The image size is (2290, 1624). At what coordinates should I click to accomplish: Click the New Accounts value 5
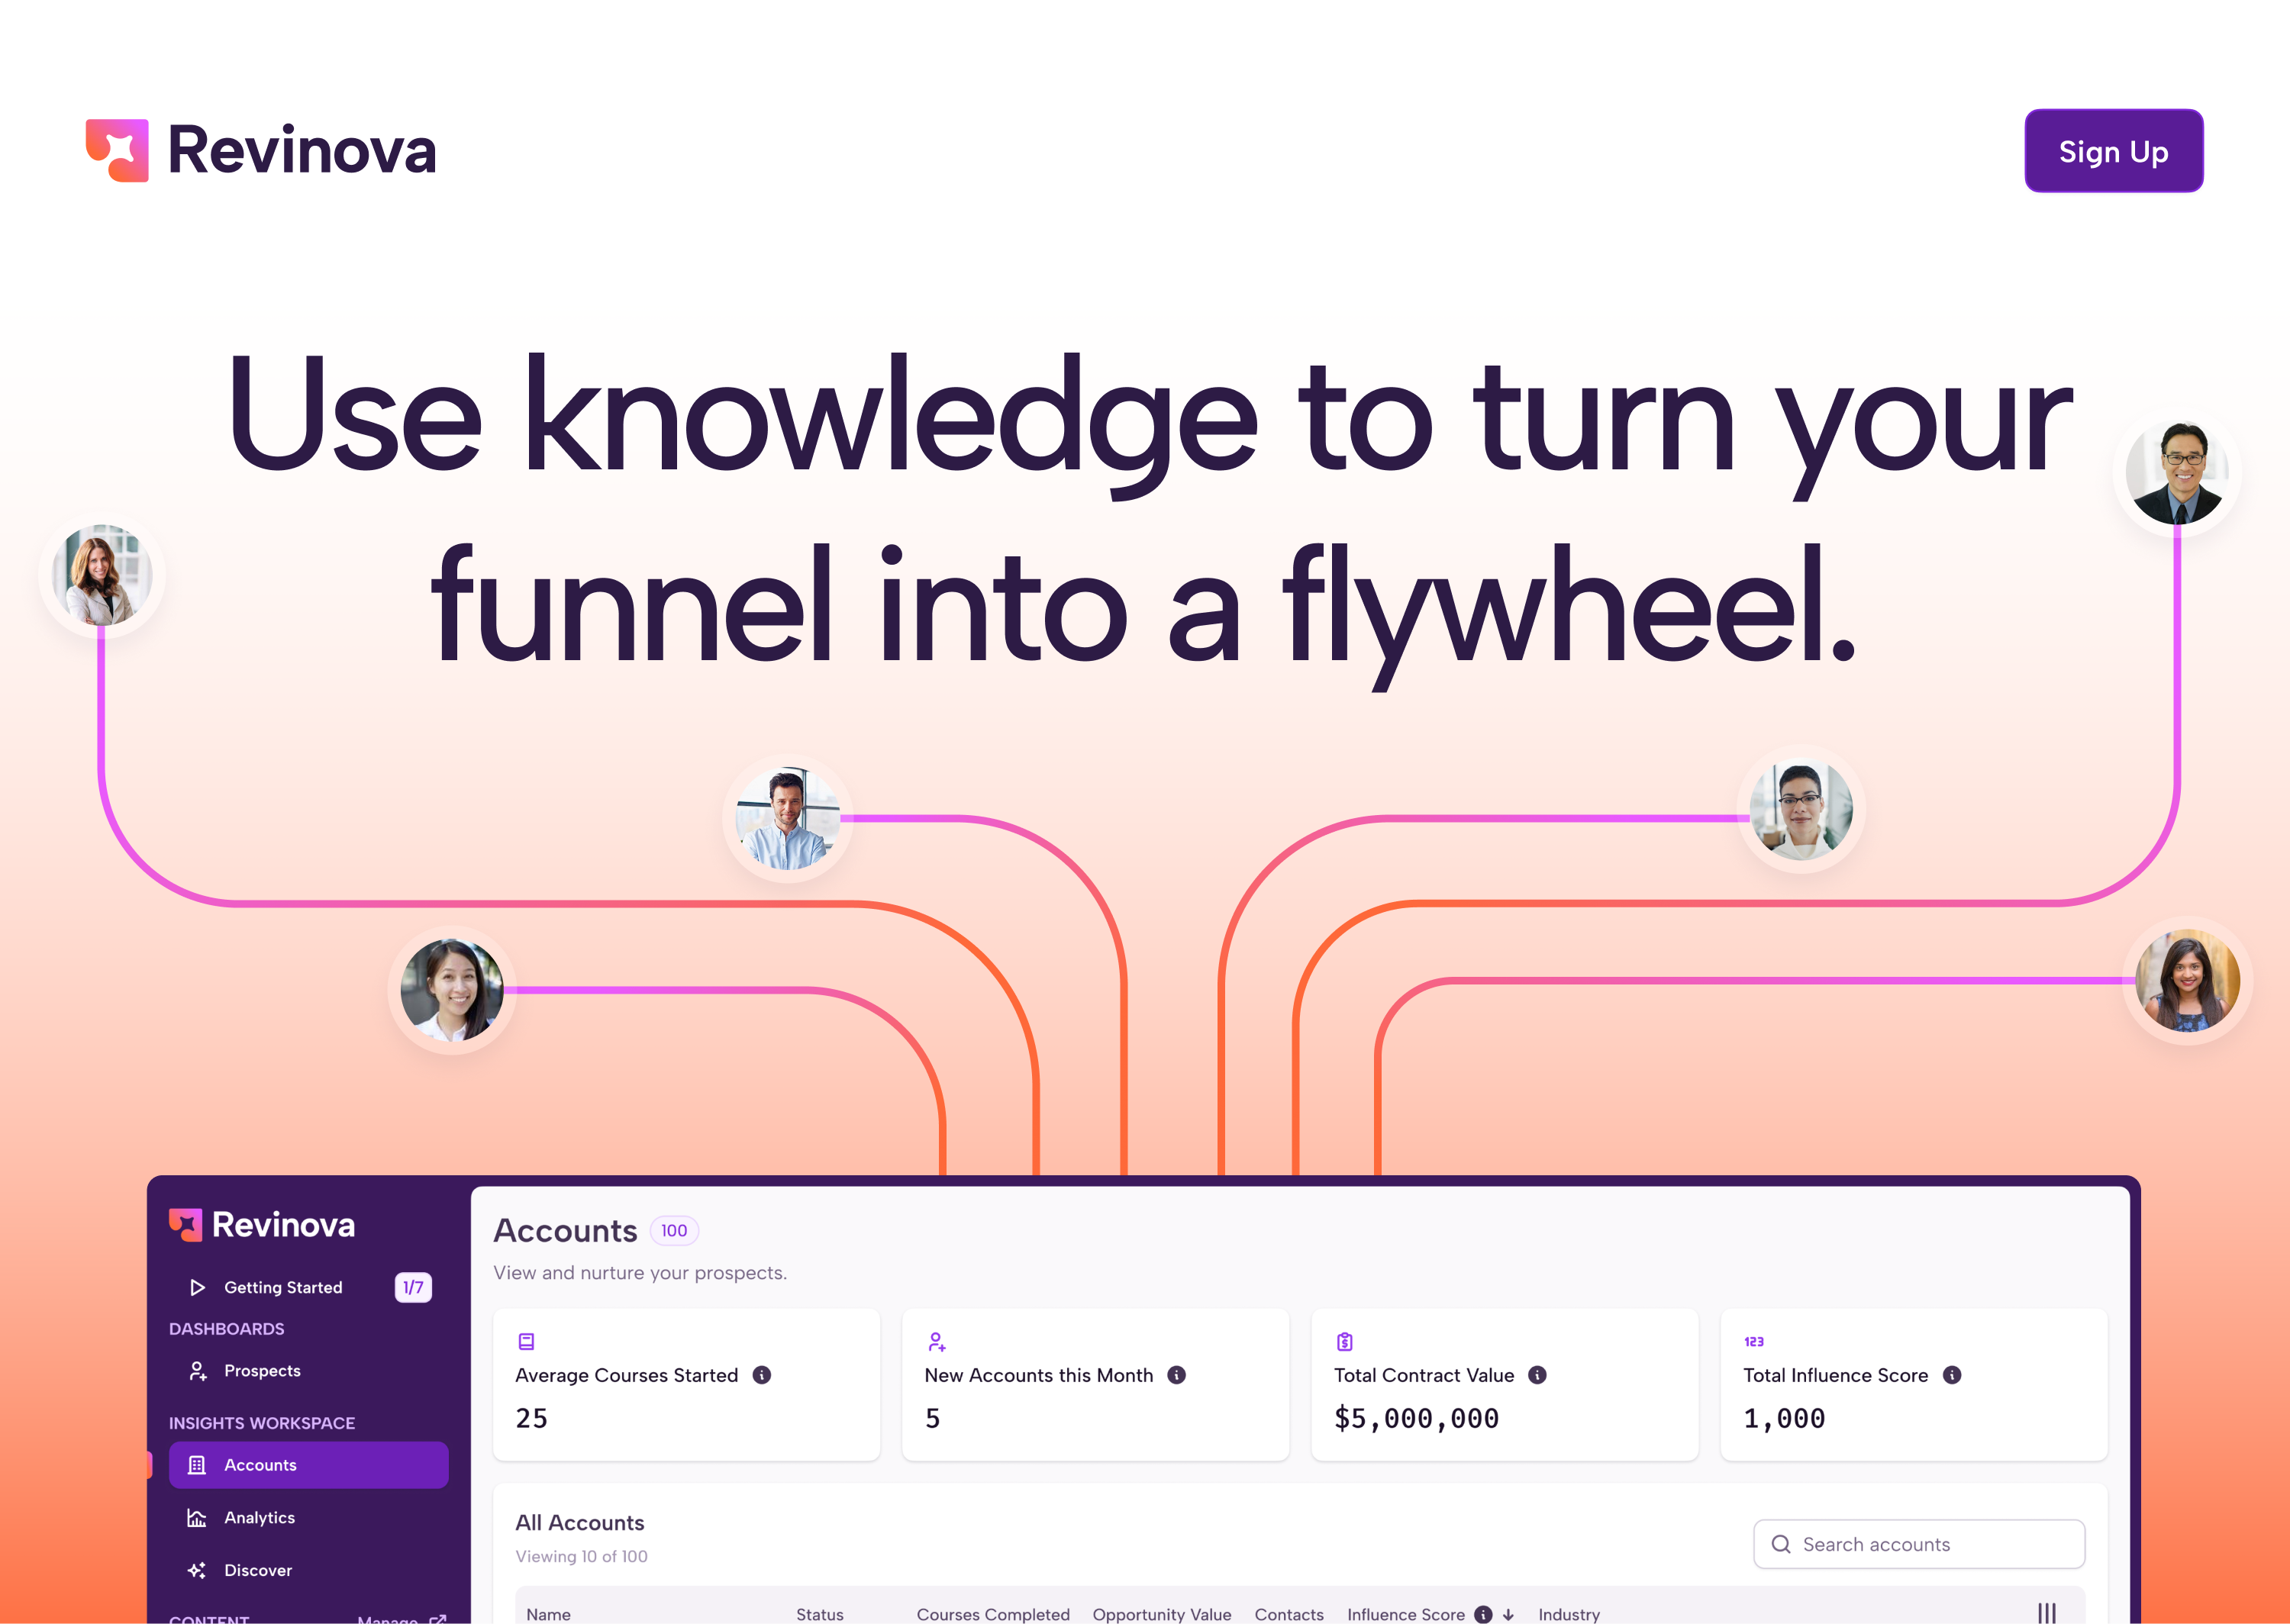pos(933,1418)
